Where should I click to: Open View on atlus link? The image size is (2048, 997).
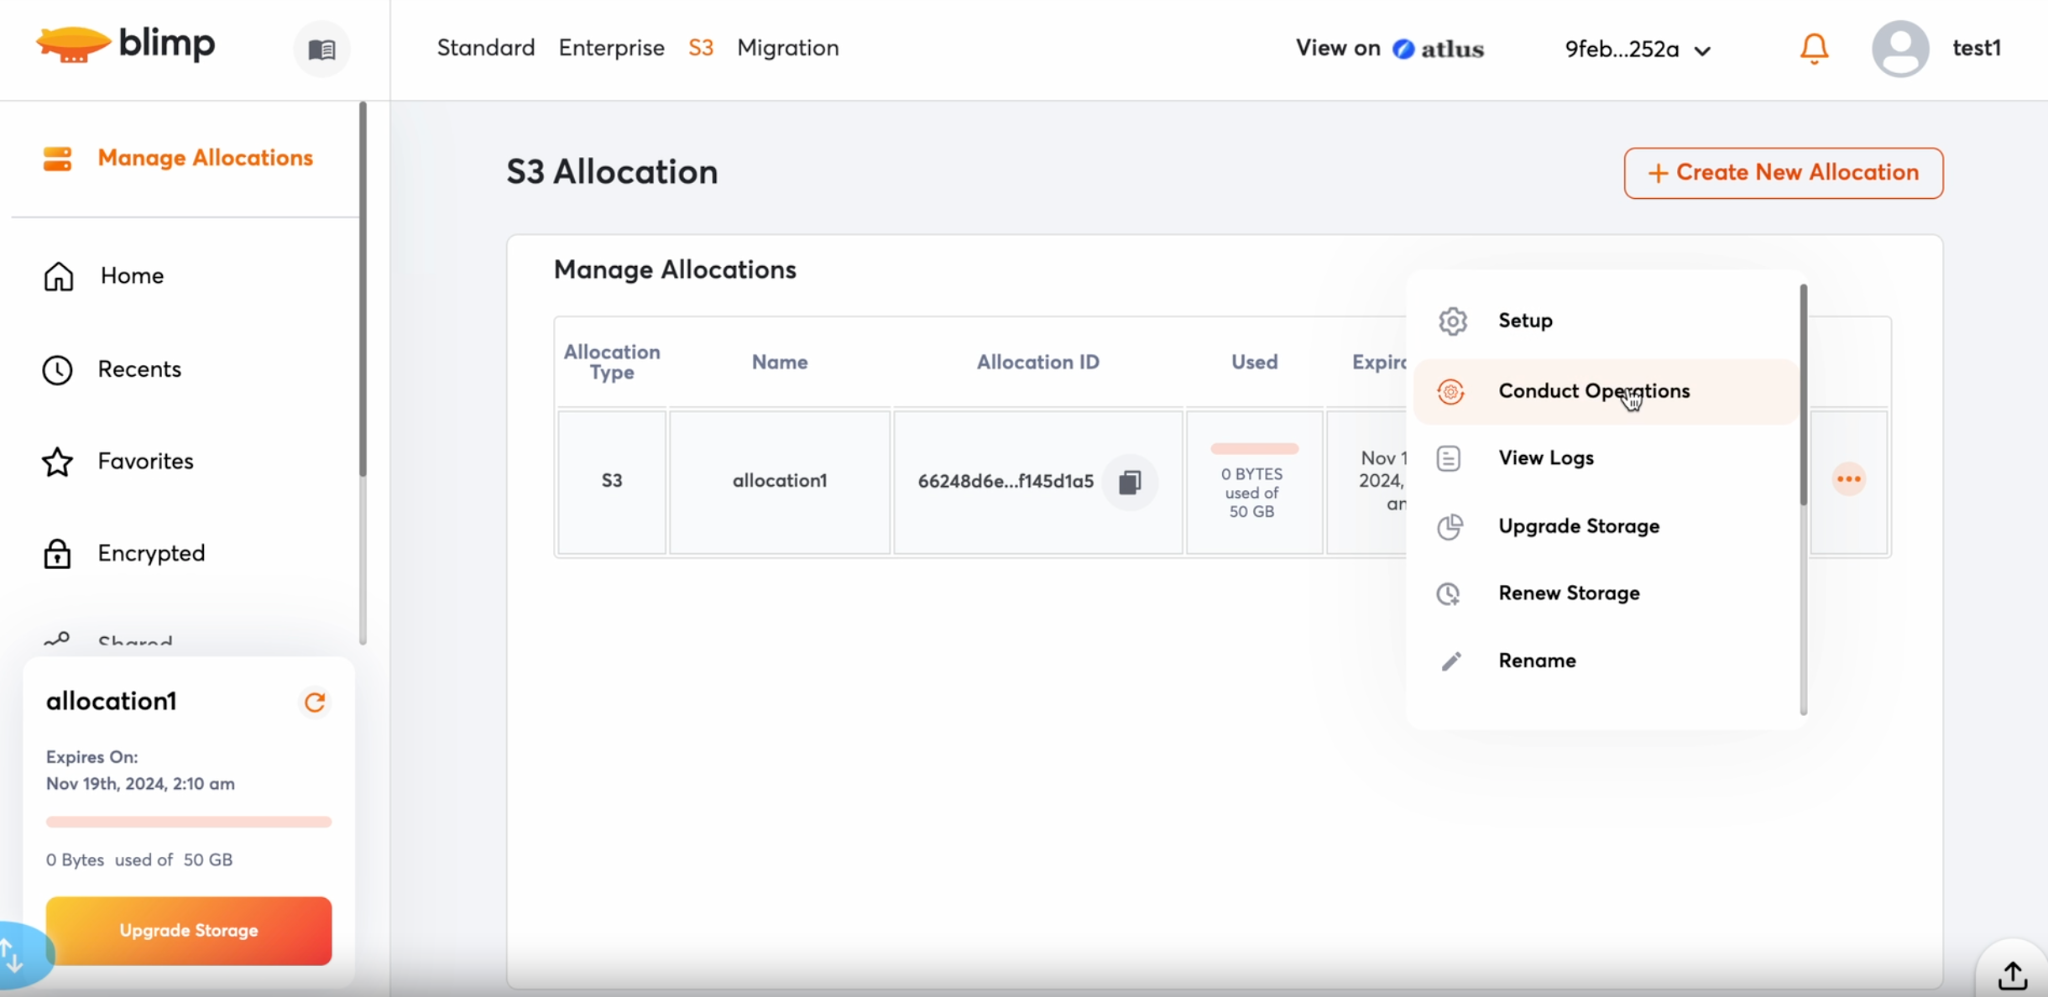click(1389, 48)
